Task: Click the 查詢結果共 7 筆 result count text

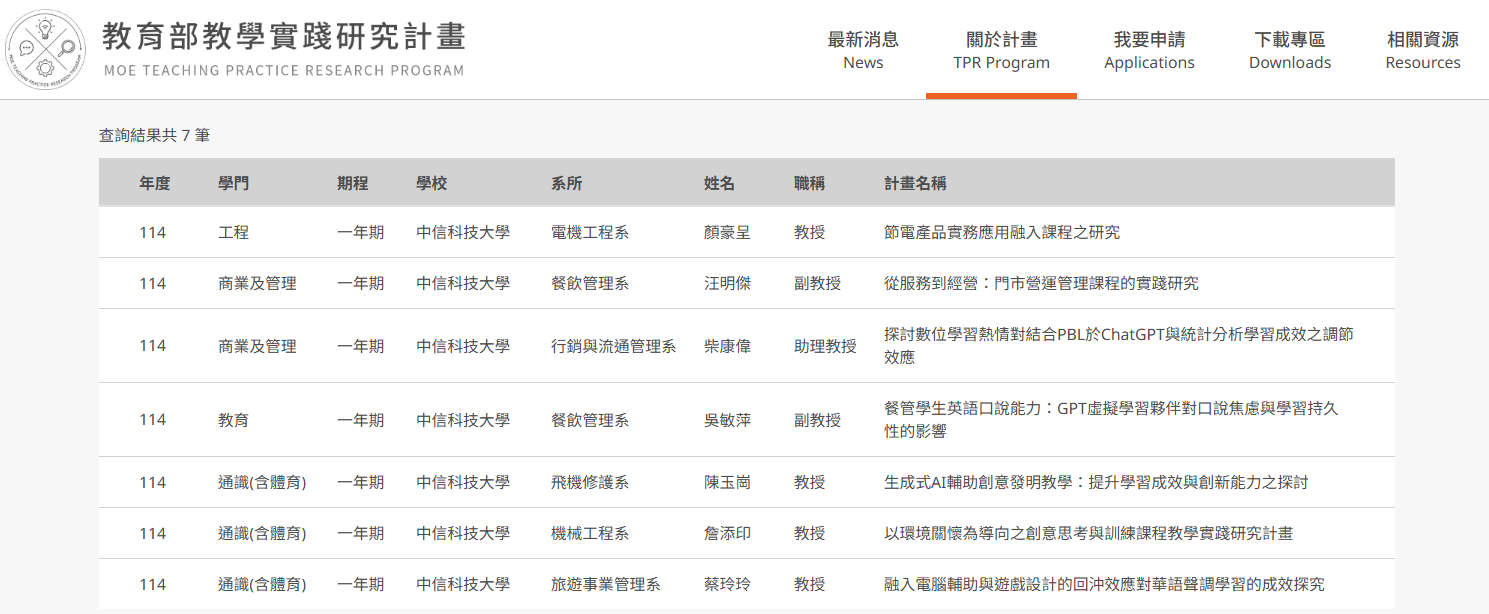Action: click(154, 135)
